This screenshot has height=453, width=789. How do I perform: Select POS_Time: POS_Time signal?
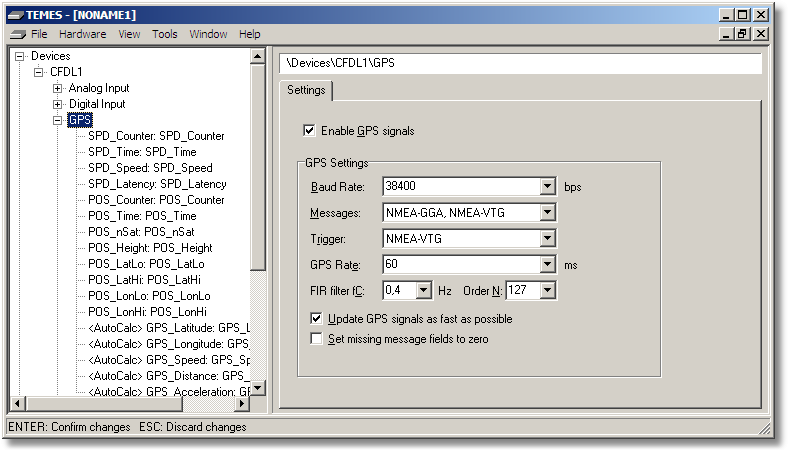tap(142, 216)
